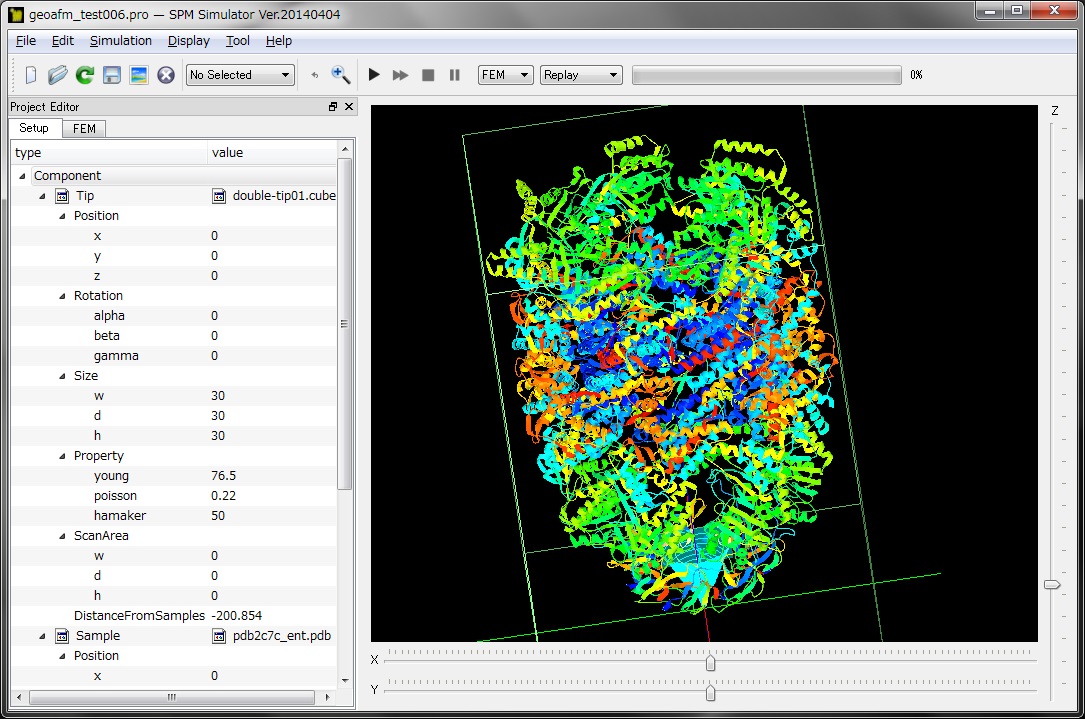Click the Tip component file icon
Screen dimensions: 1085x719
click(x=62, y=196)
